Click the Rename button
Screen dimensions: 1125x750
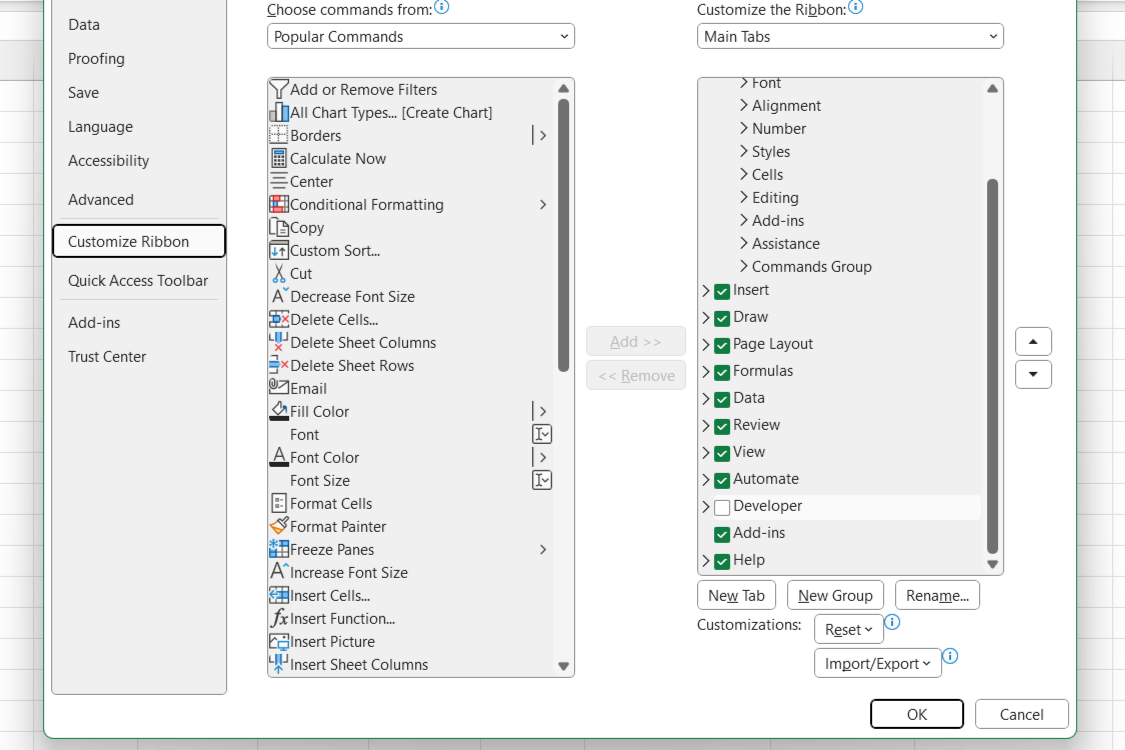937,596
